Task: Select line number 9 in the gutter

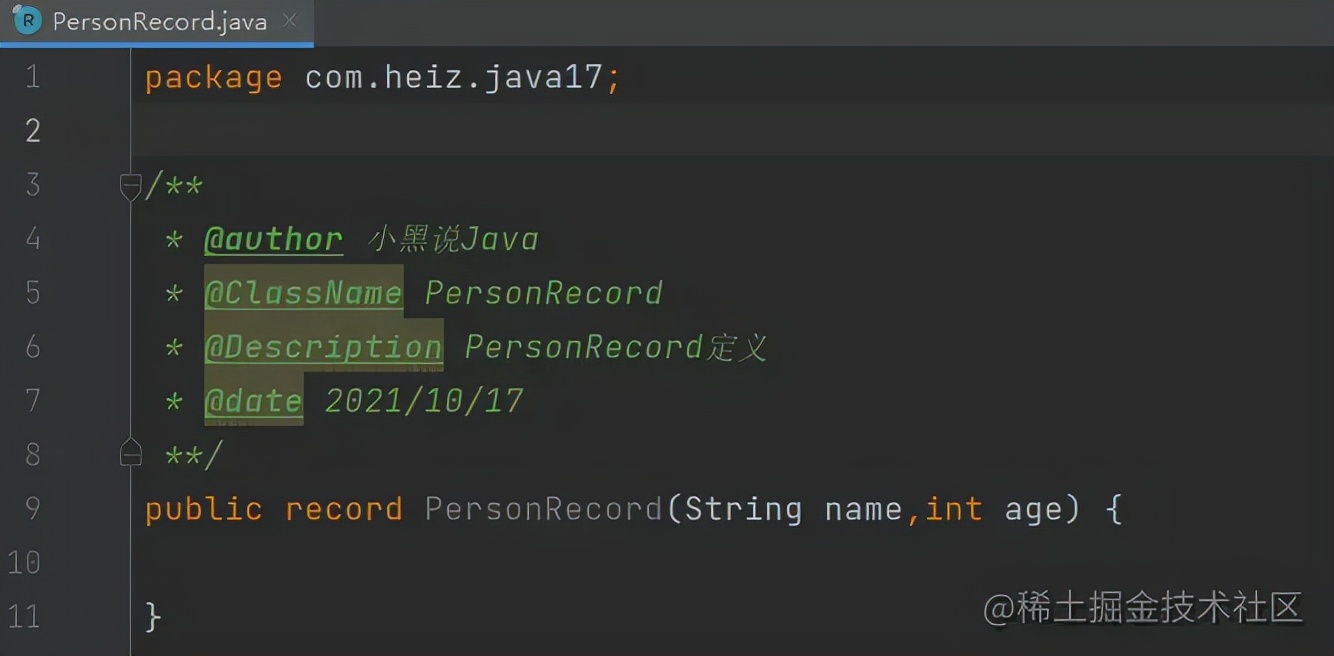Action: point(30,508)
